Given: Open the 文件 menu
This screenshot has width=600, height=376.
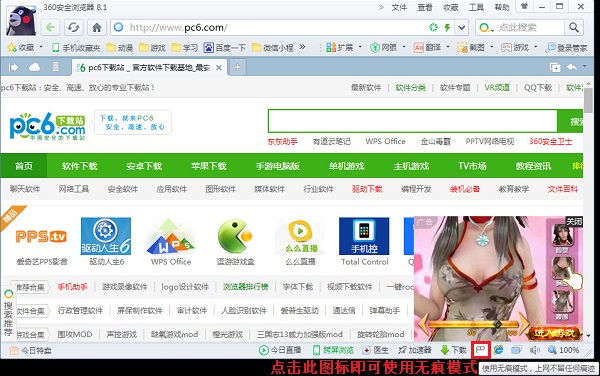Looking at the screenshot, I should 399,7.
